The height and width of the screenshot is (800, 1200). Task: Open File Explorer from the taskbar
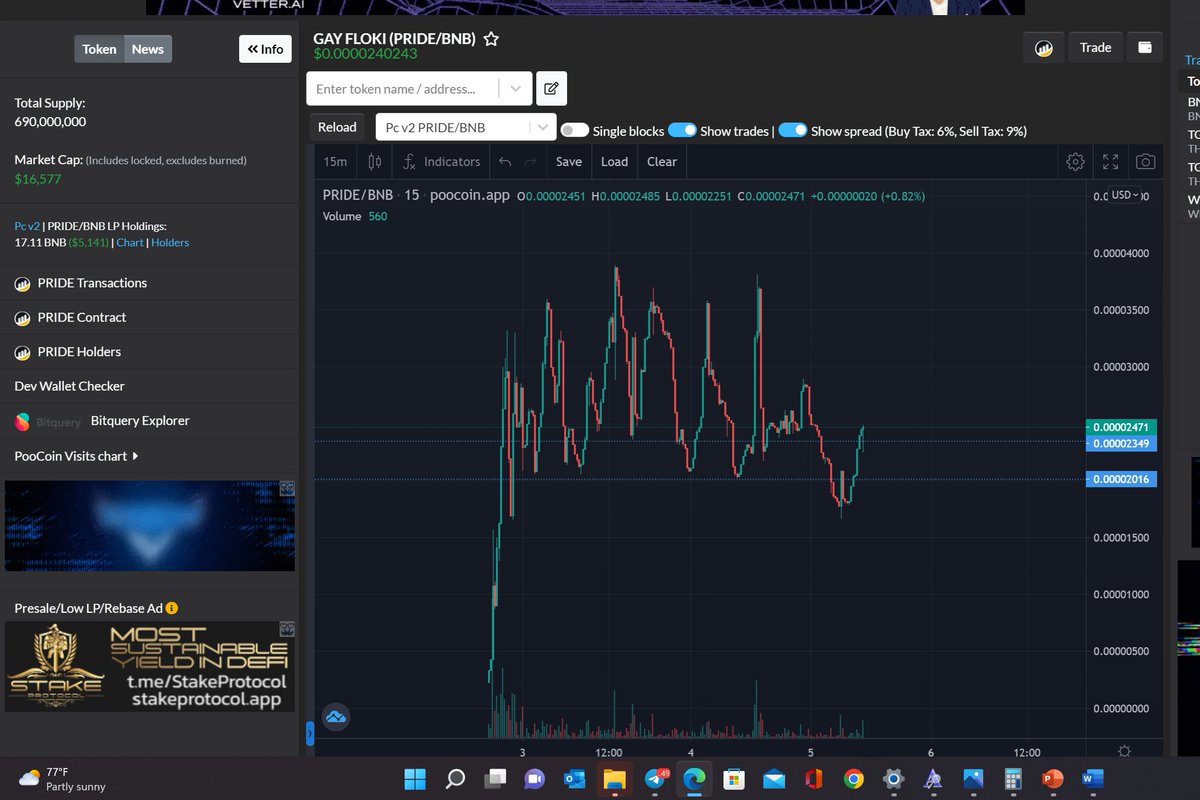point(613,778)
